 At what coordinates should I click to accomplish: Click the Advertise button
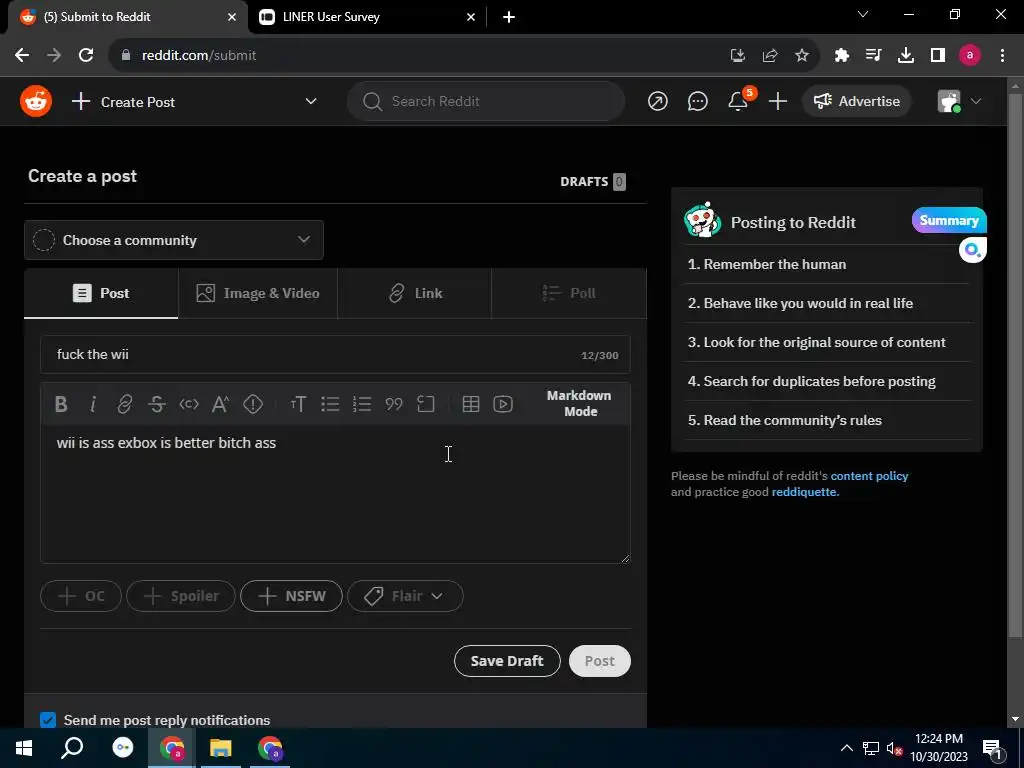857,101
